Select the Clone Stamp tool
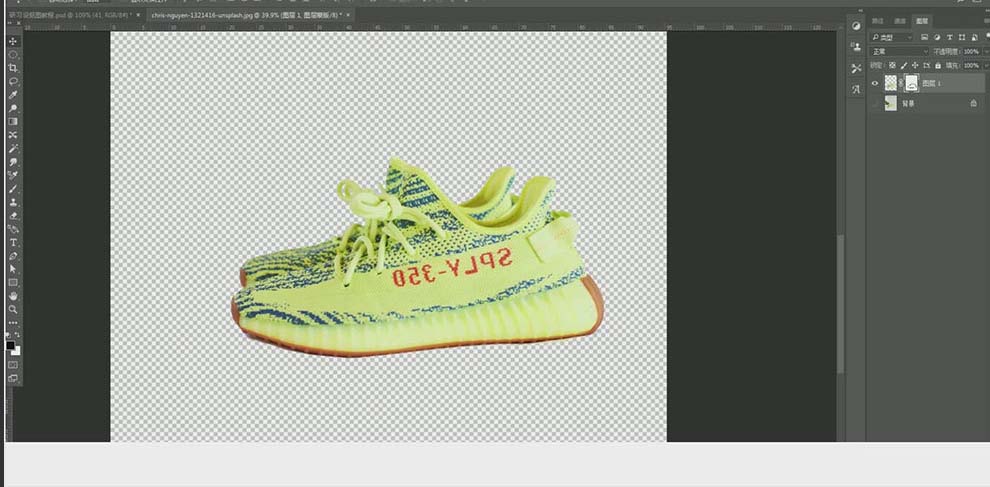The width and height of the screenshot is (990, 487). [x=13, y=202]
